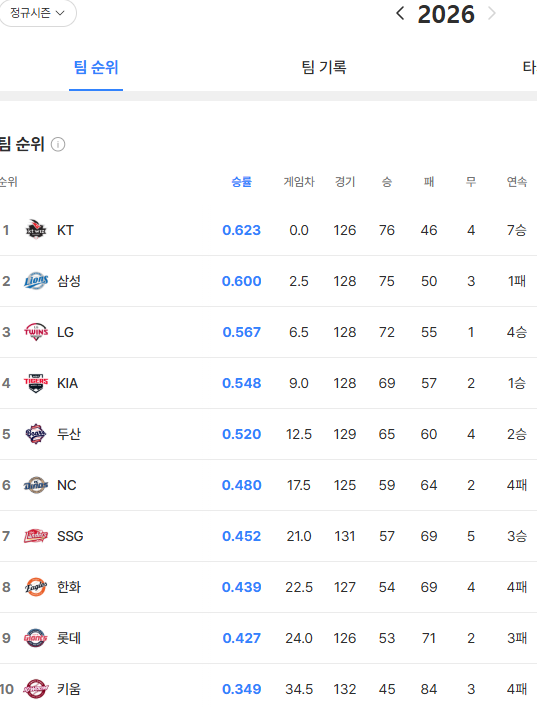
Task: Open the 롯데 team name link
Action: coord(69,638)
